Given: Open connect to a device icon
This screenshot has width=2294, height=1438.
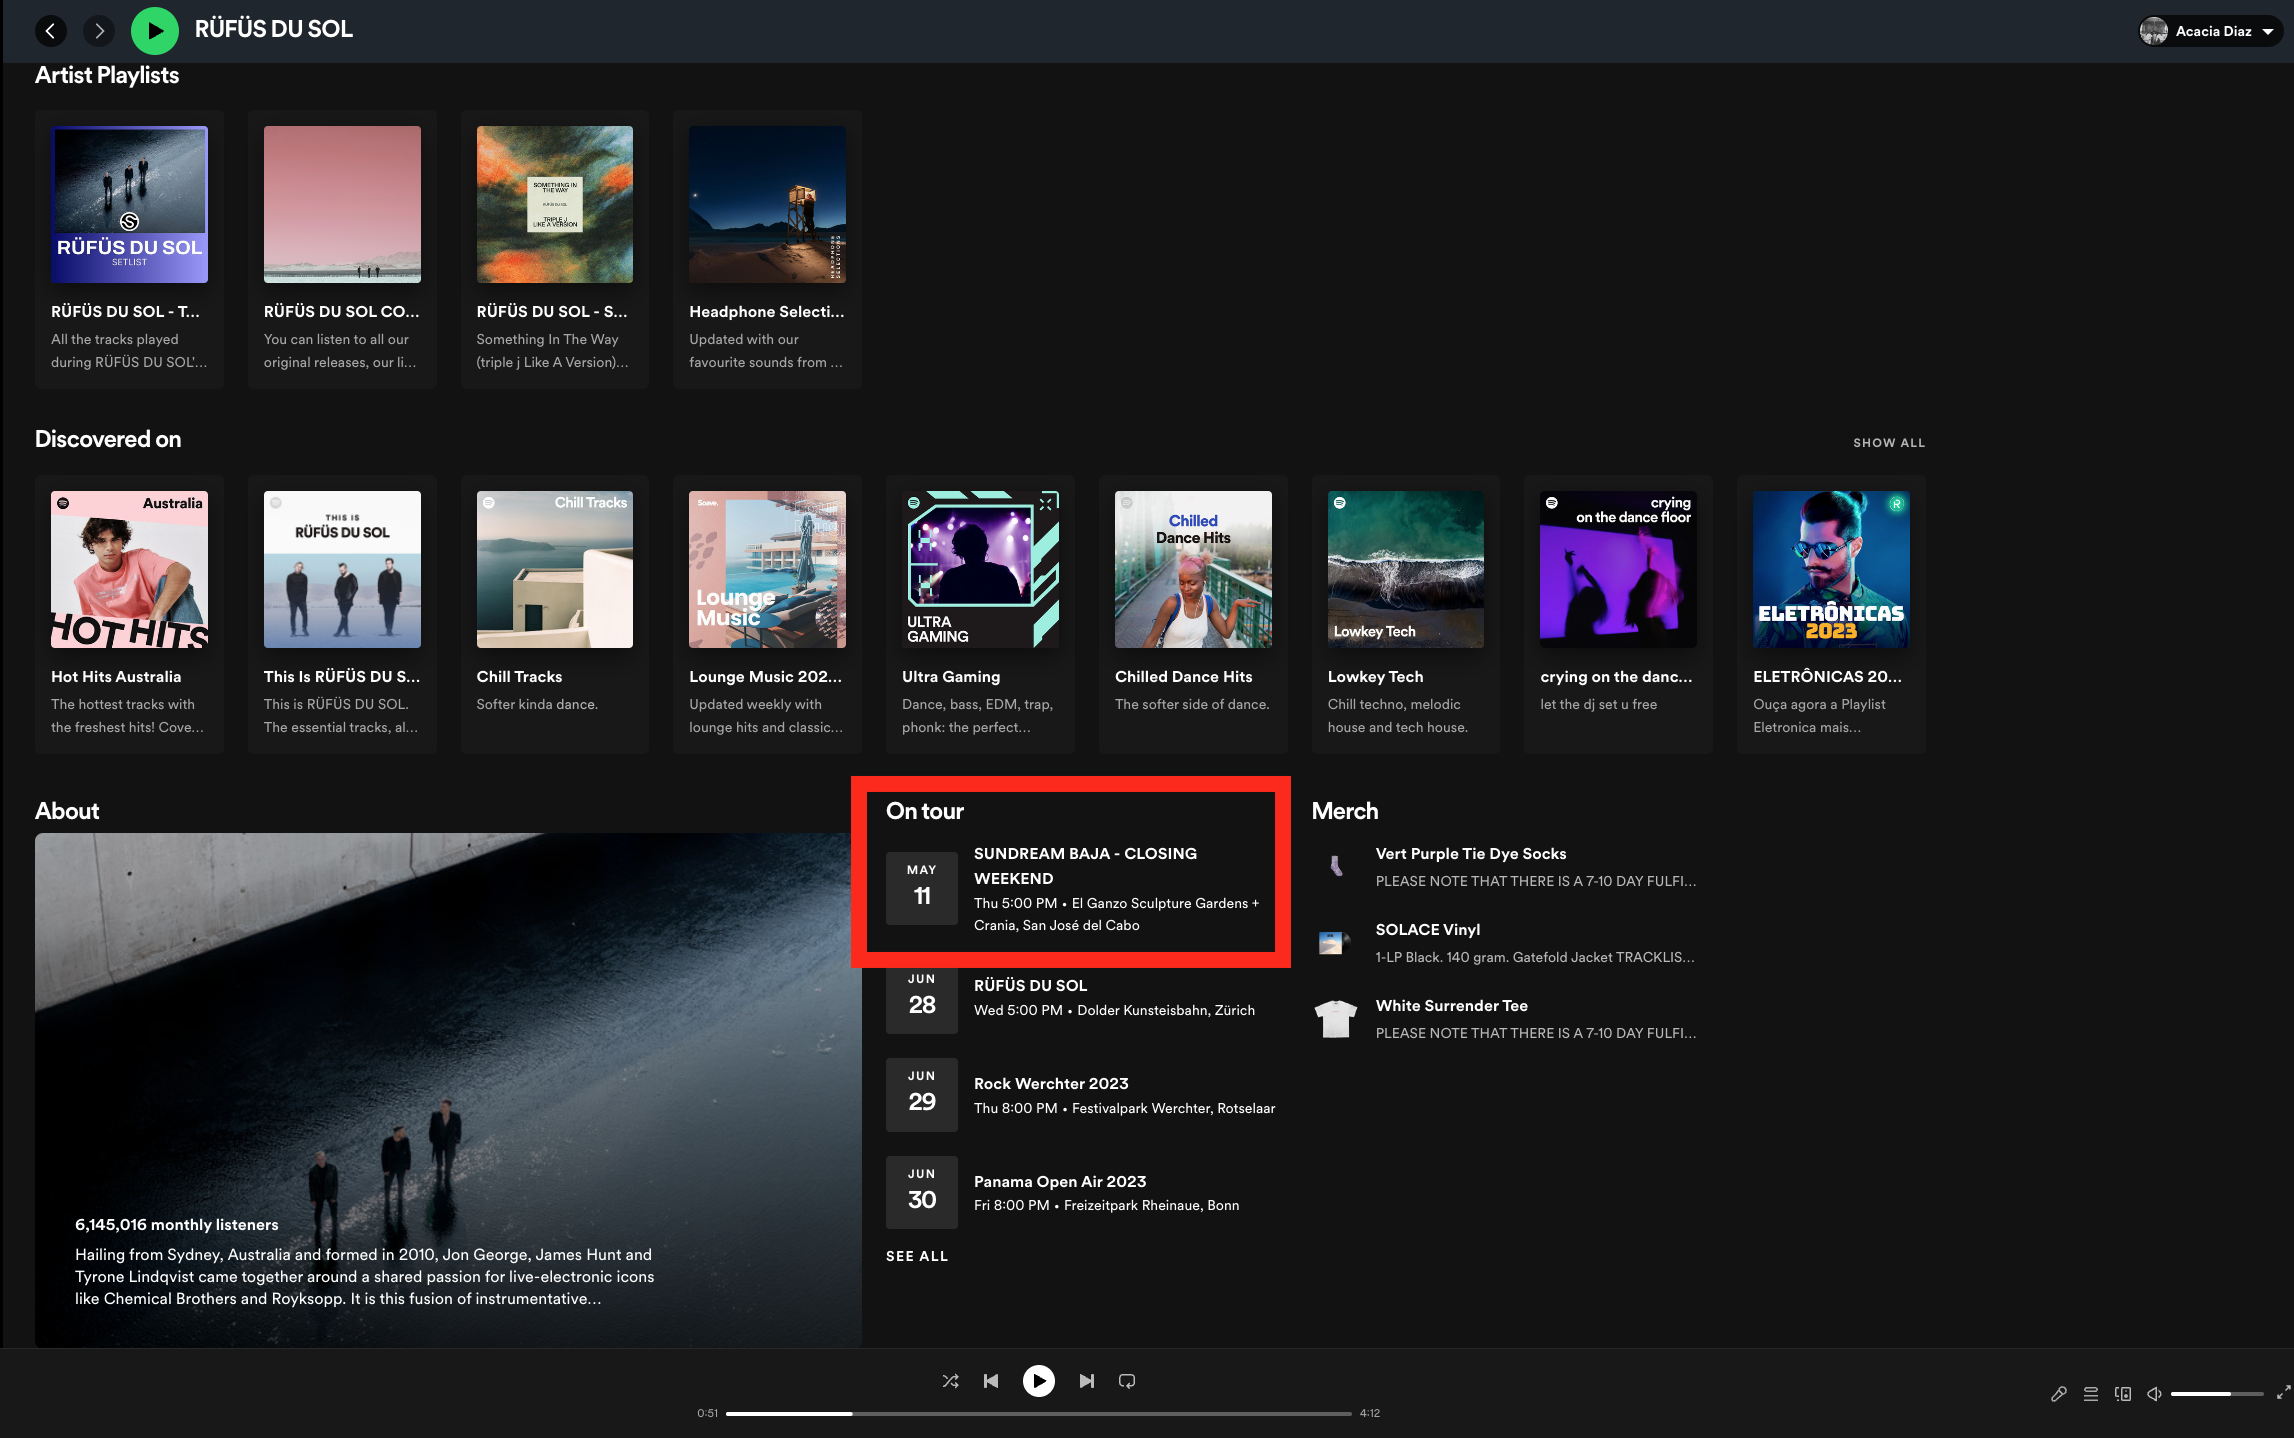Looking at the screenshot, I should (x=2123, y=1394).
